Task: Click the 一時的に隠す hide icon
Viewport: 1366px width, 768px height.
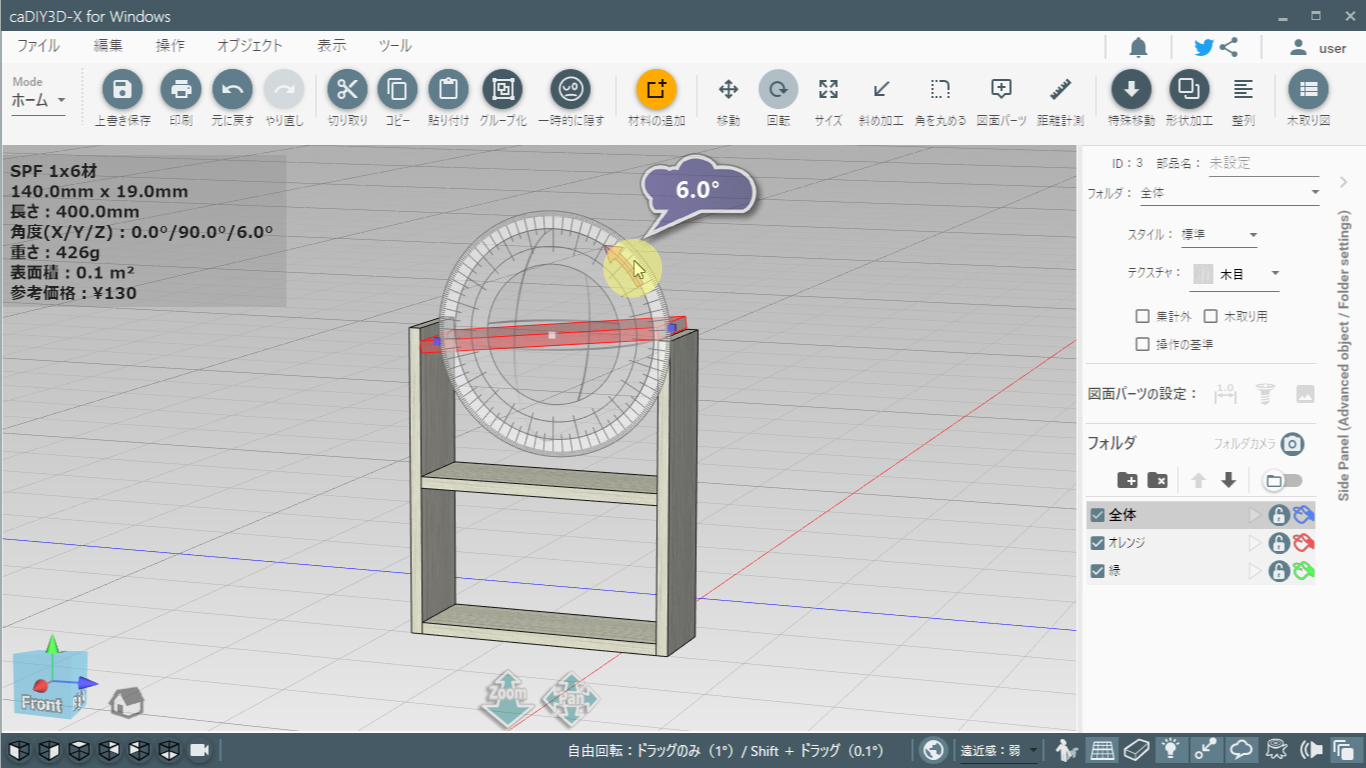Action: pyautogui.click(x=571, y=90)
